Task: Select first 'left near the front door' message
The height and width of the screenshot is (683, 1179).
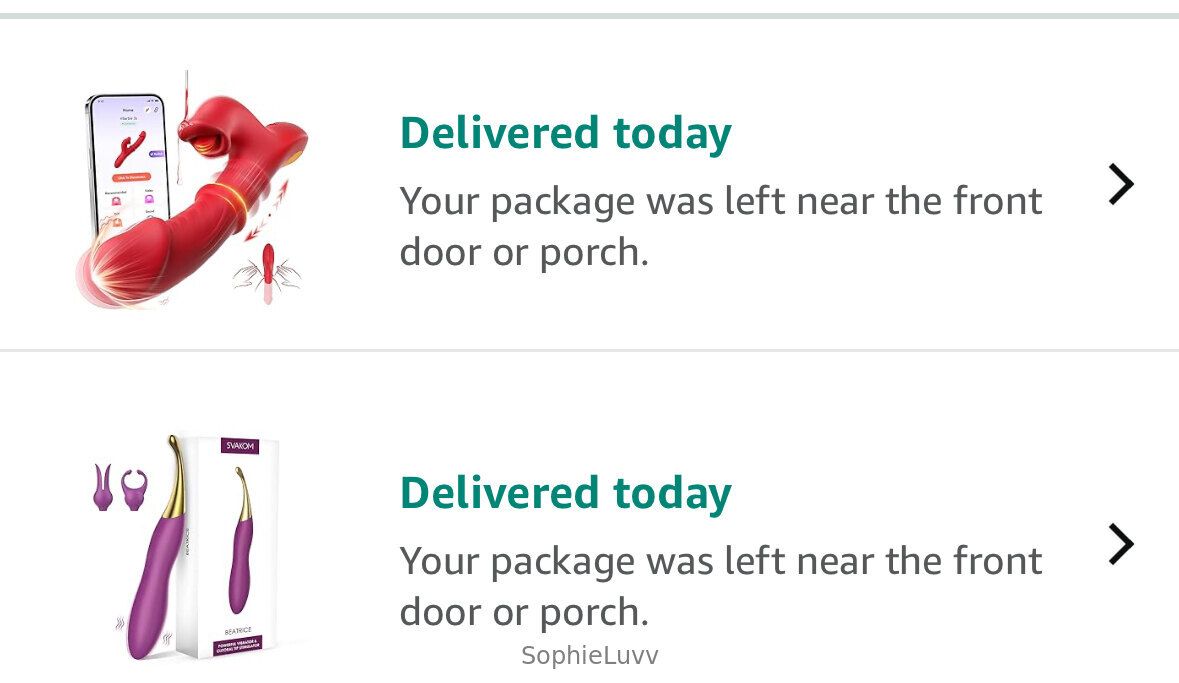Action: (x=720, y=202)
